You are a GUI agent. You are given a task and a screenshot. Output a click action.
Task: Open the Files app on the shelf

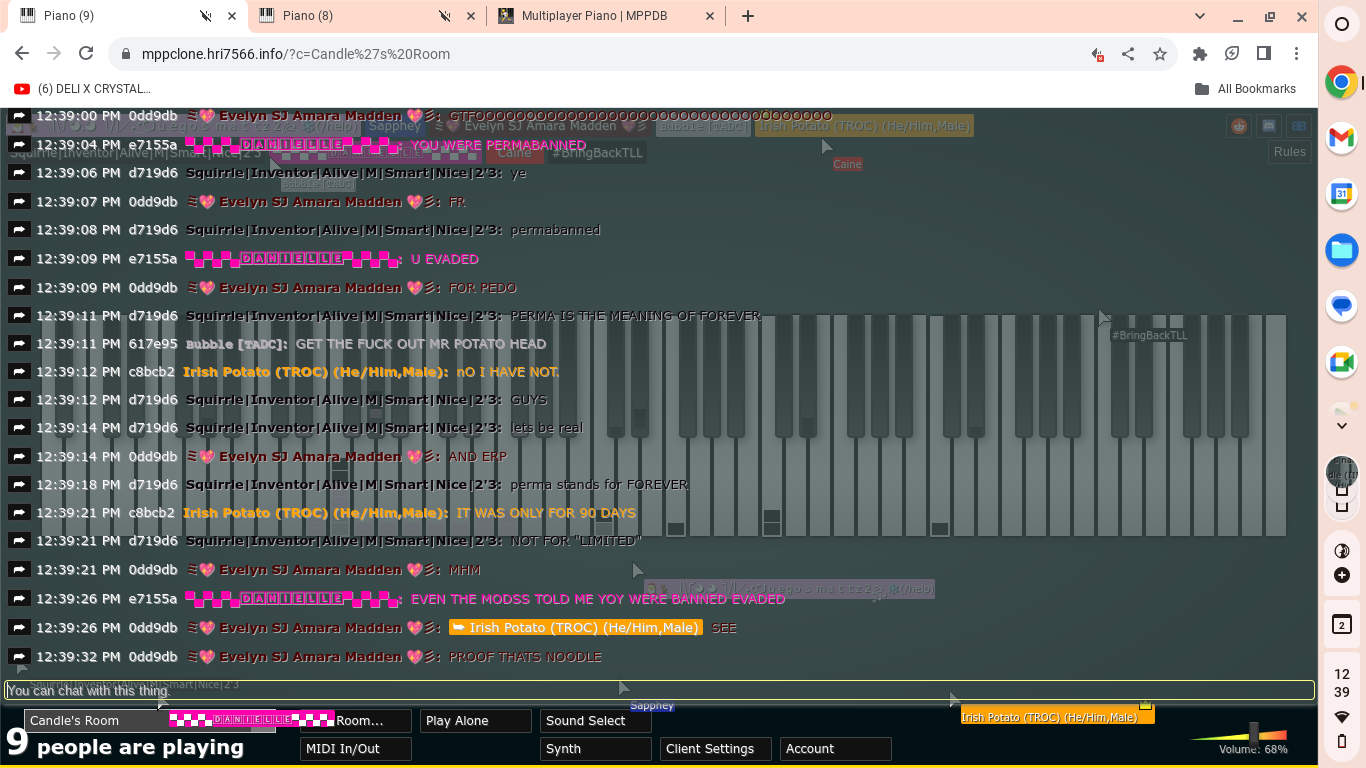tap(1342, 250)
